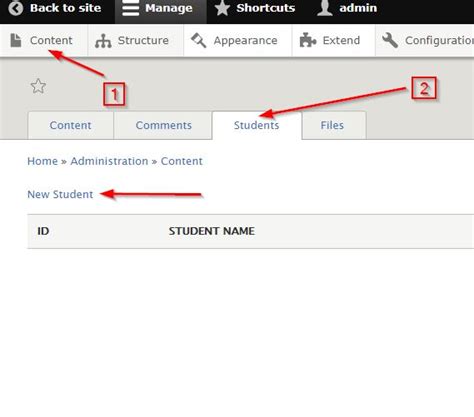The image size is (474, 417).
Task: Click the Structure hierarchy icon
Action: (103, 41)
